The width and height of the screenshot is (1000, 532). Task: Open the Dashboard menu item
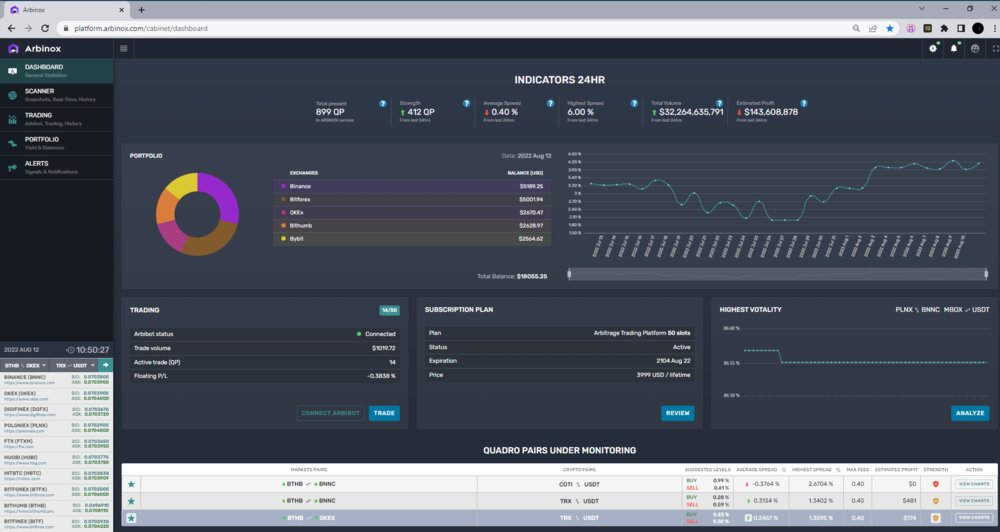point(57,71)
